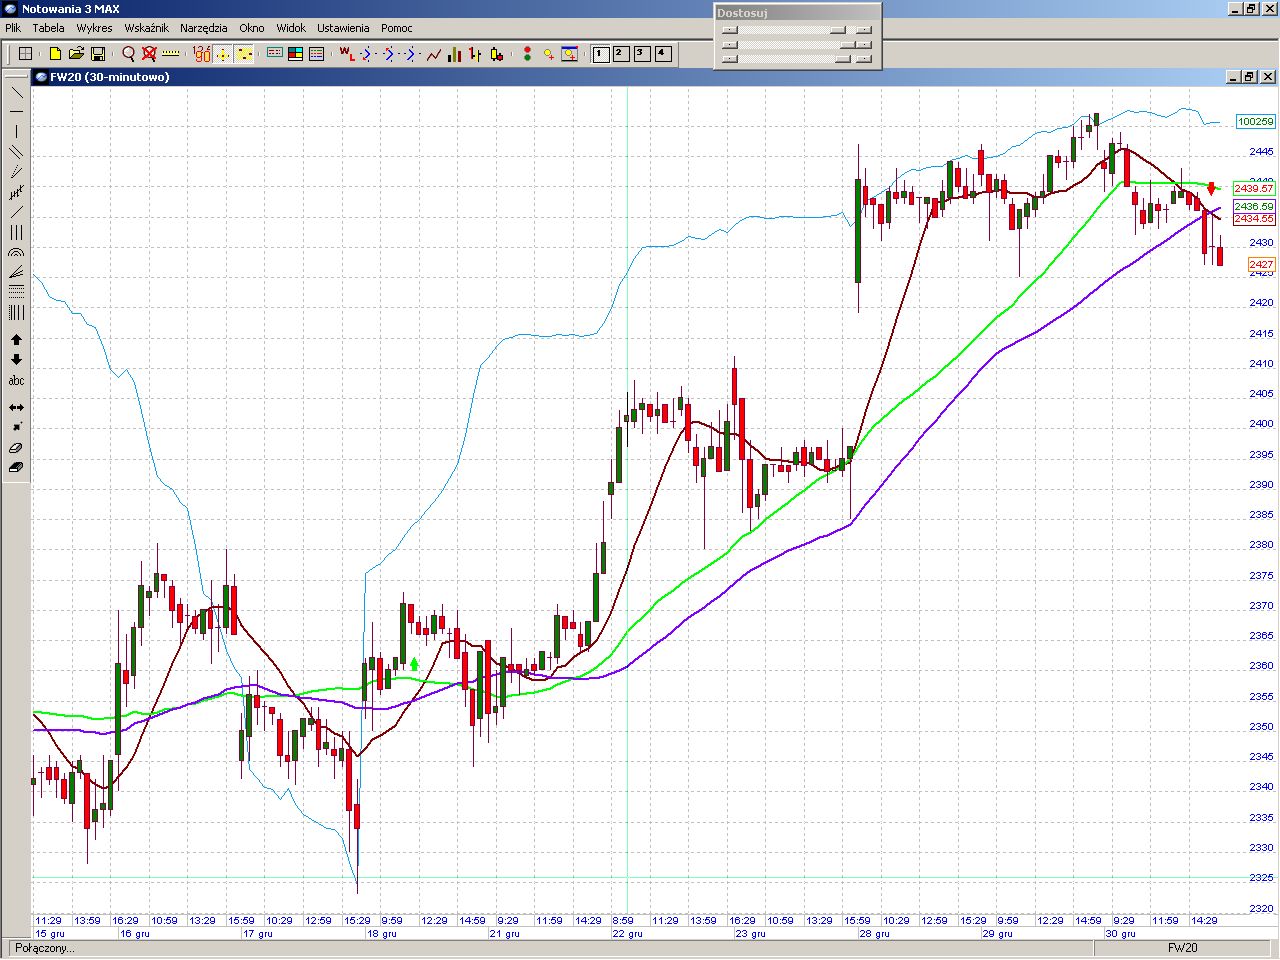Select the double-headed horizontal arrow tool
Screen dimensions: 1280x960
(x=16, y=407)
